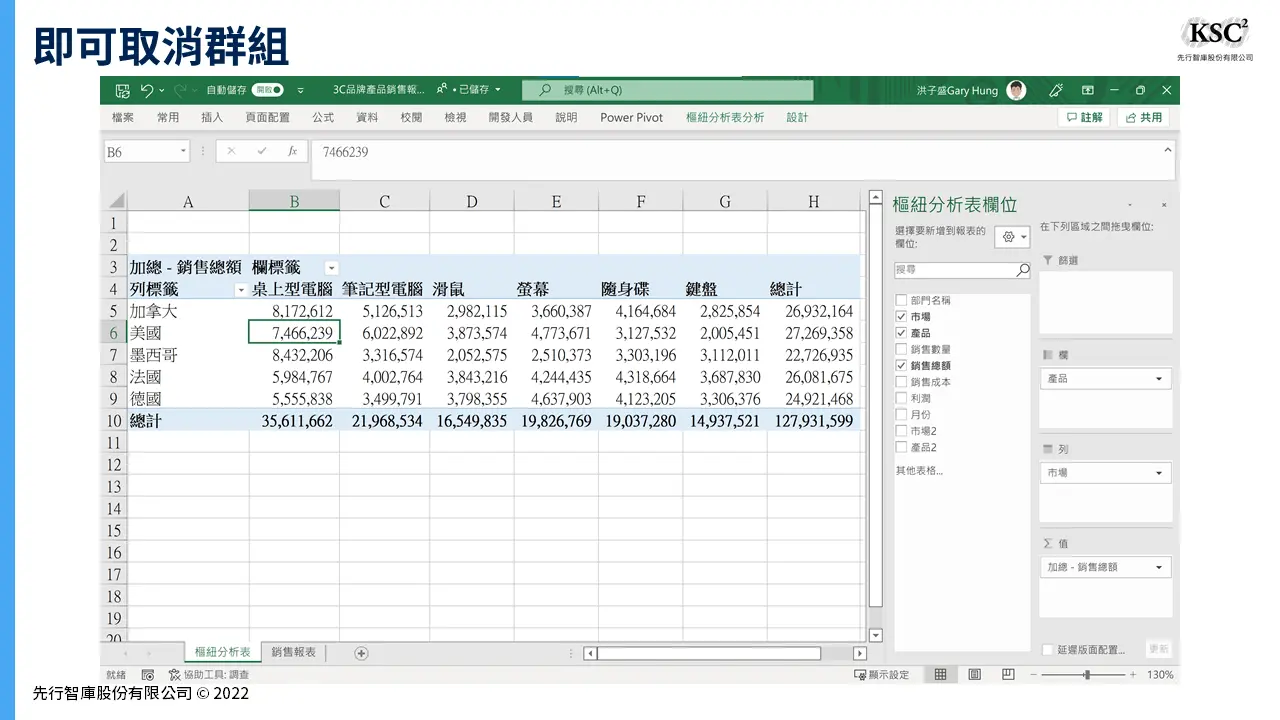Open the 公式 Formulas tab
This screenshot has width=1280, height=720.
click(323, 117)
